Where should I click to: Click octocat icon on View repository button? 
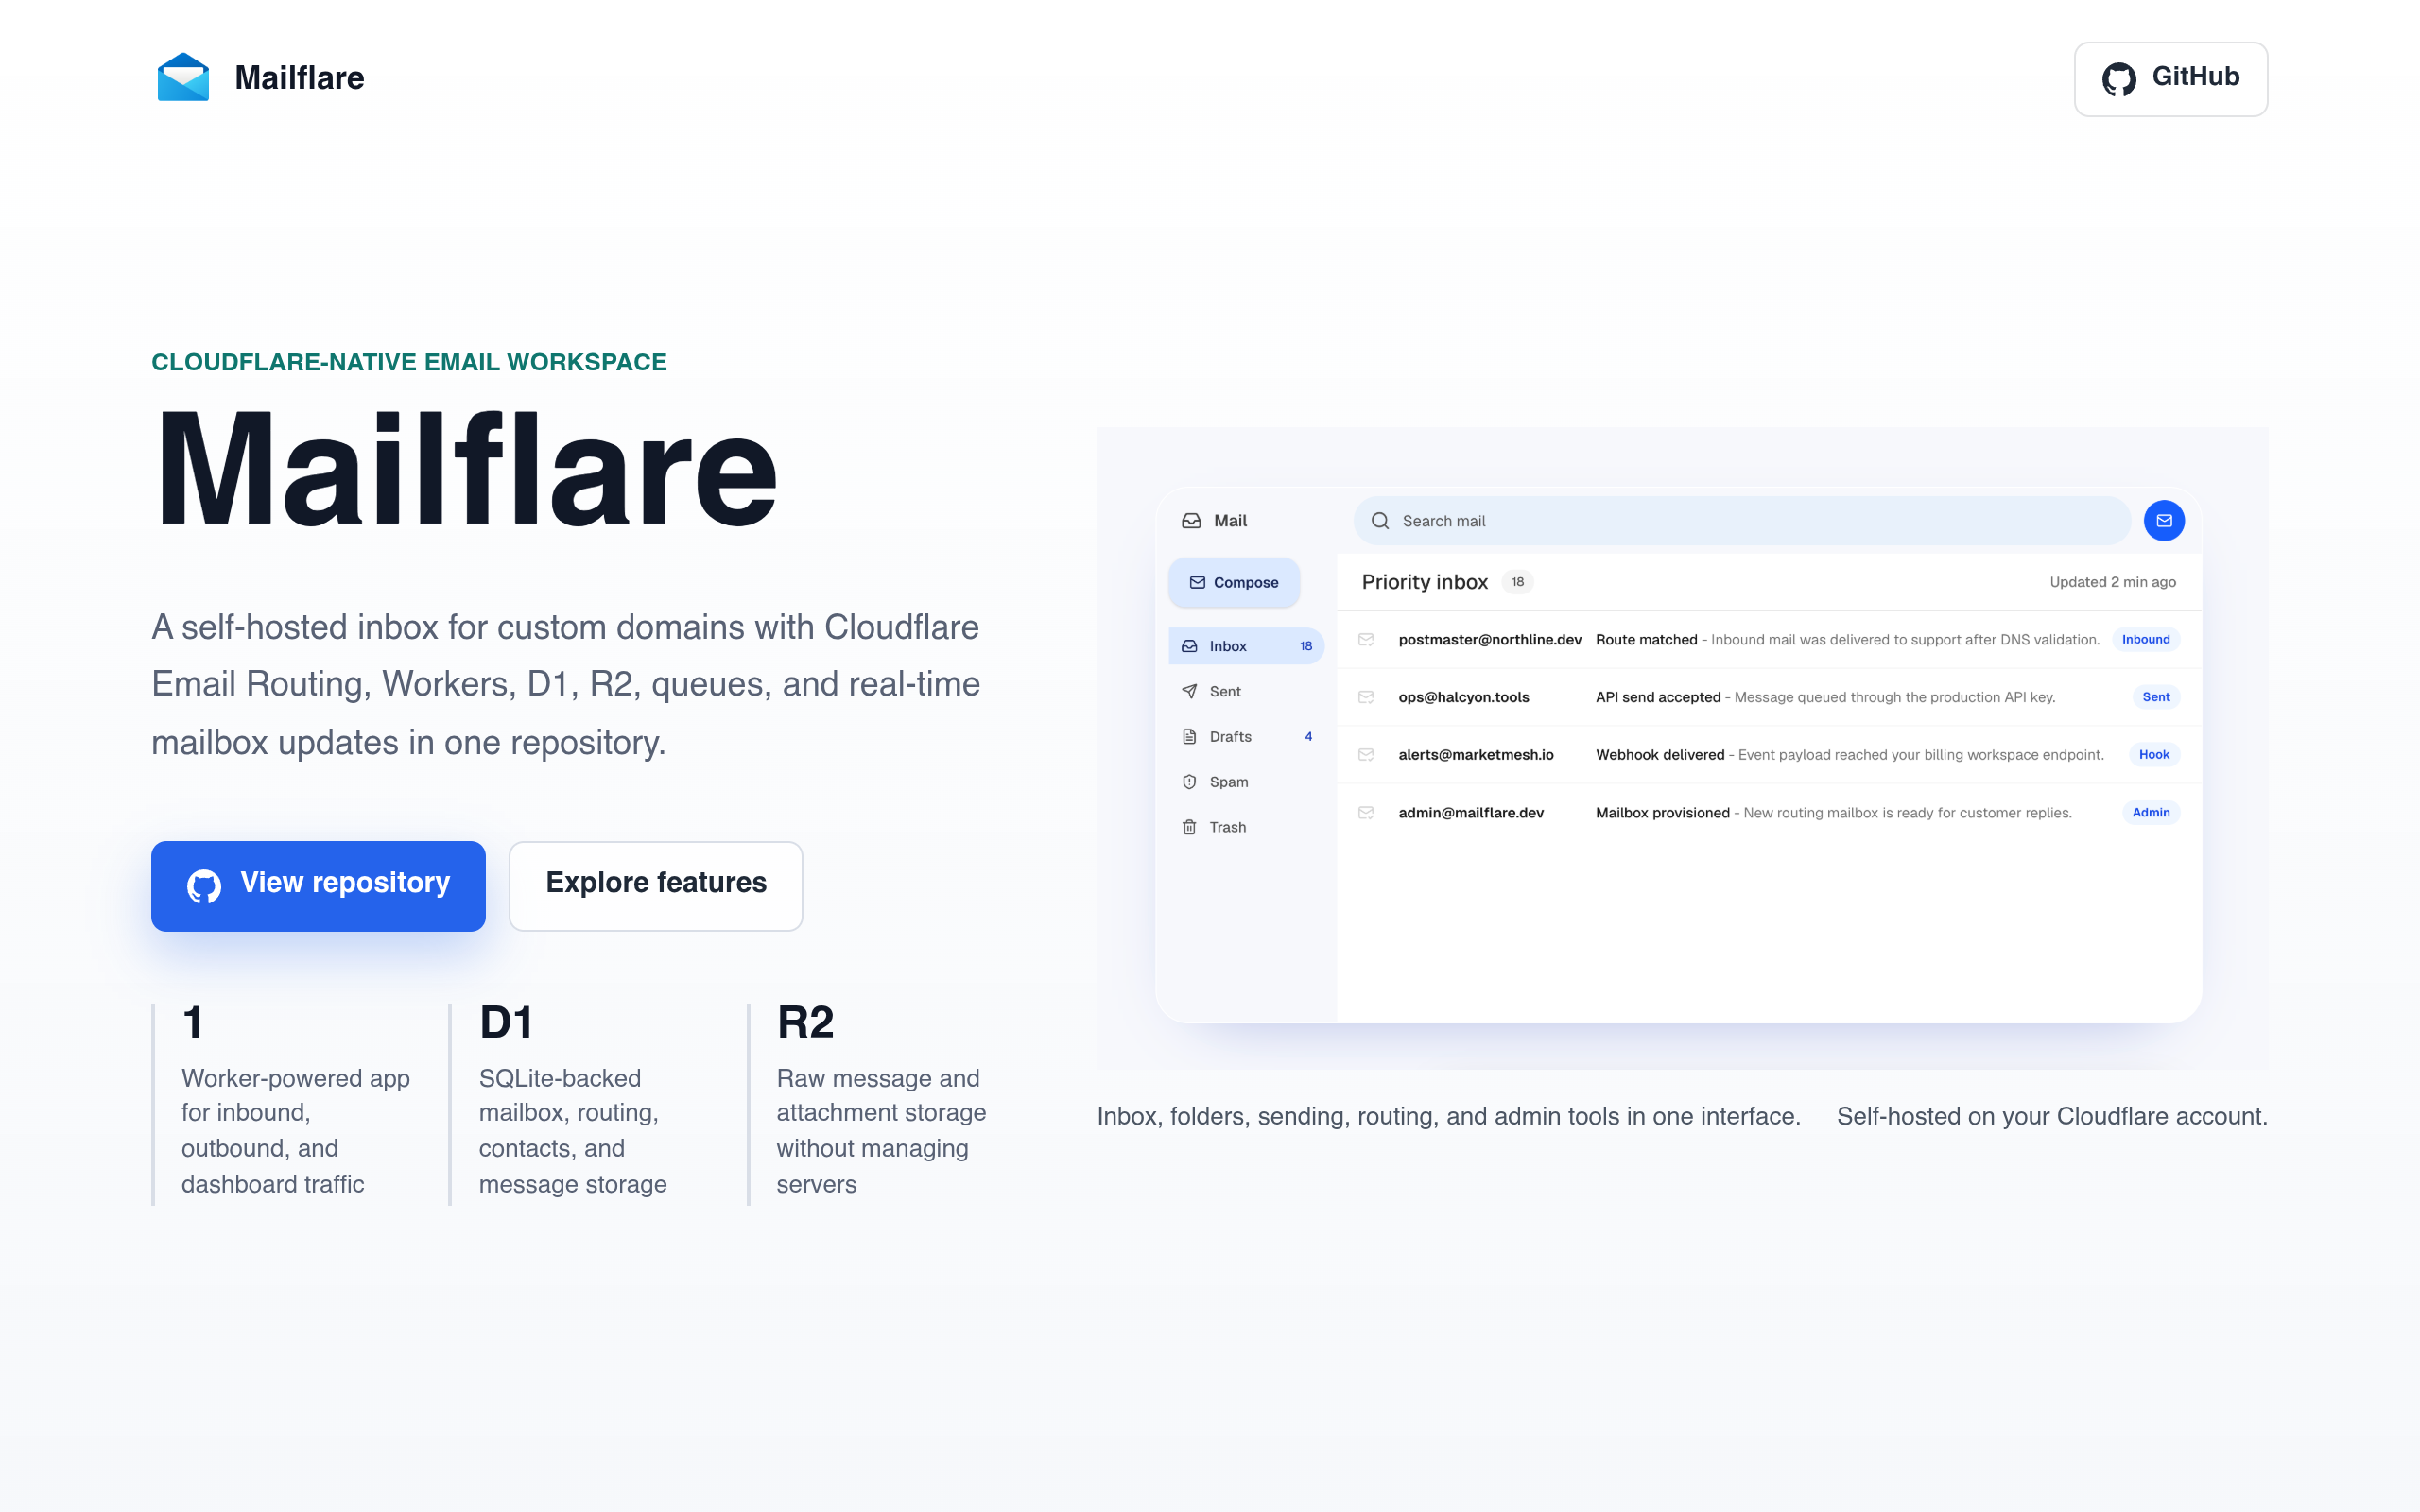pos(204,885)
